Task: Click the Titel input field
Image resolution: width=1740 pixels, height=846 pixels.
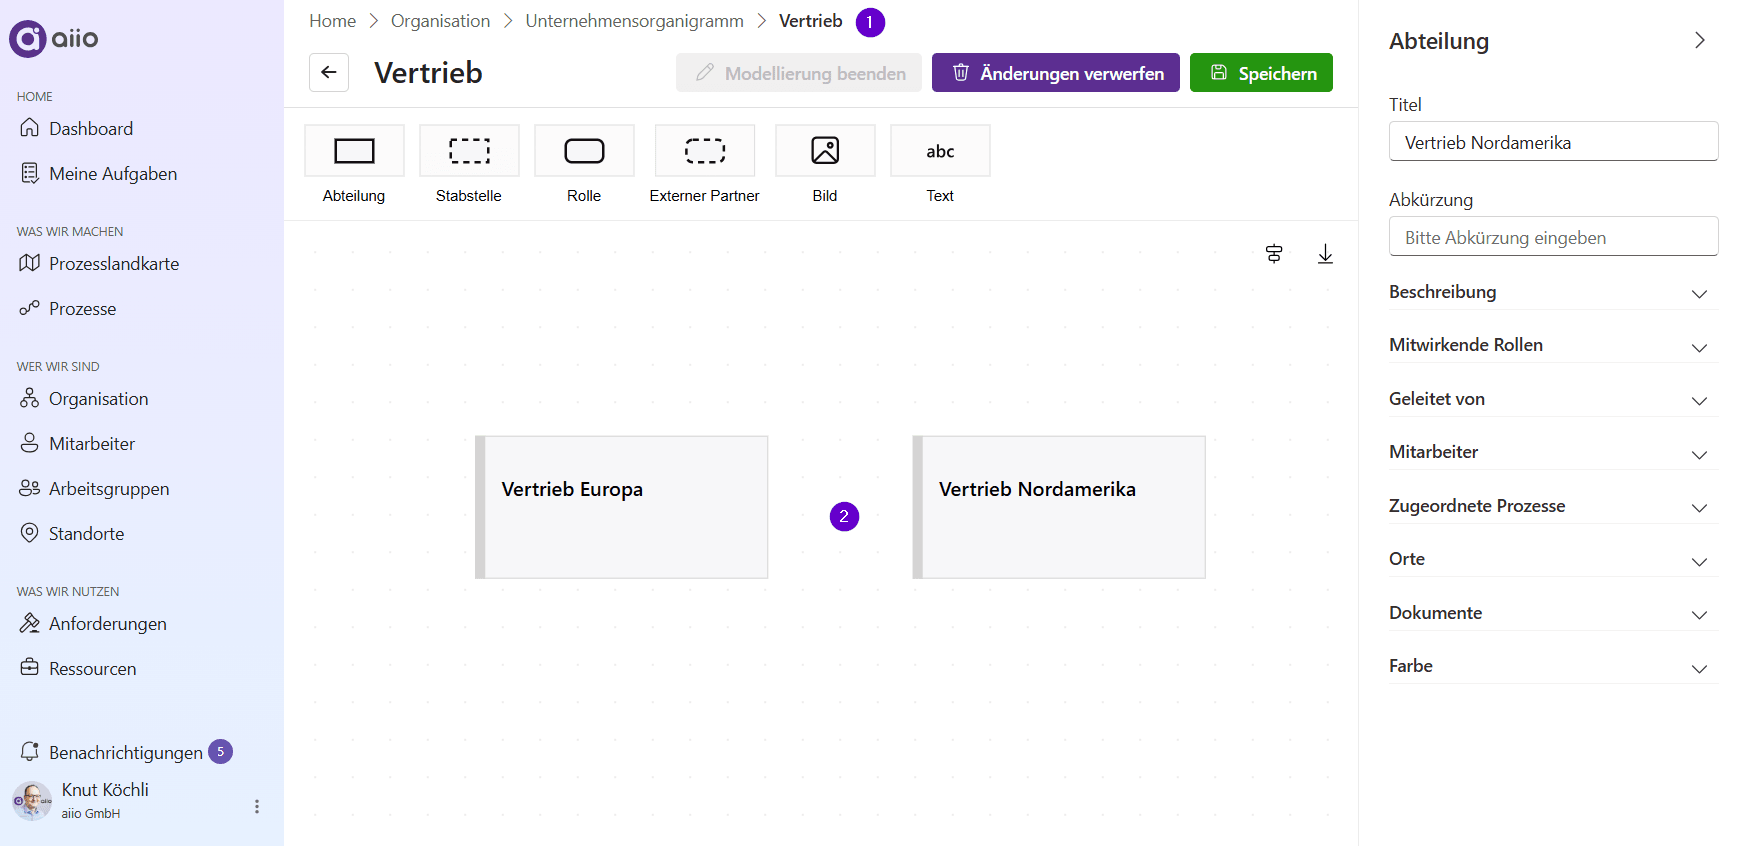Action: tap(1553, 142)
